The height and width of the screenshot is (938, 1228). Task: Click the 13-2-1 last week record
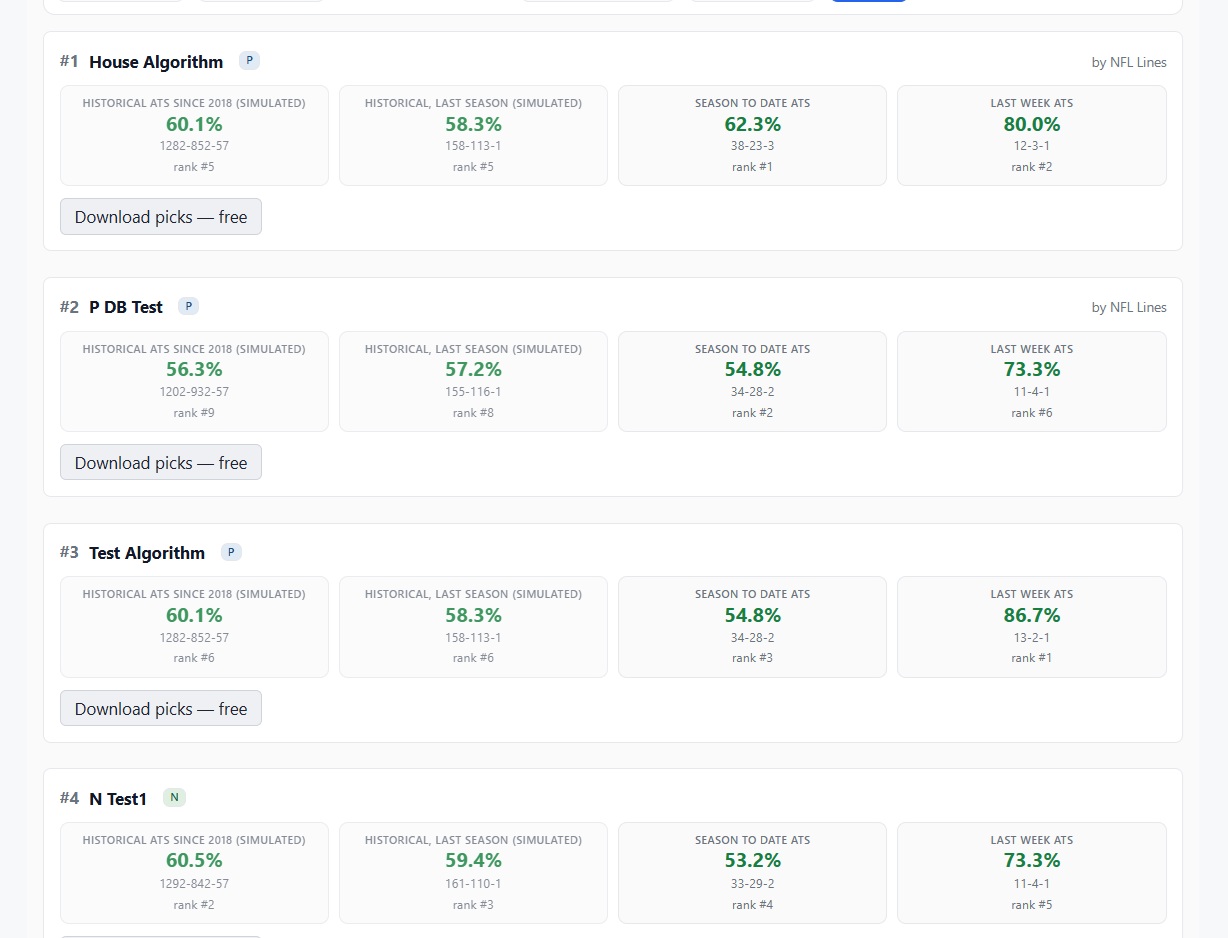pos(1032,638)
